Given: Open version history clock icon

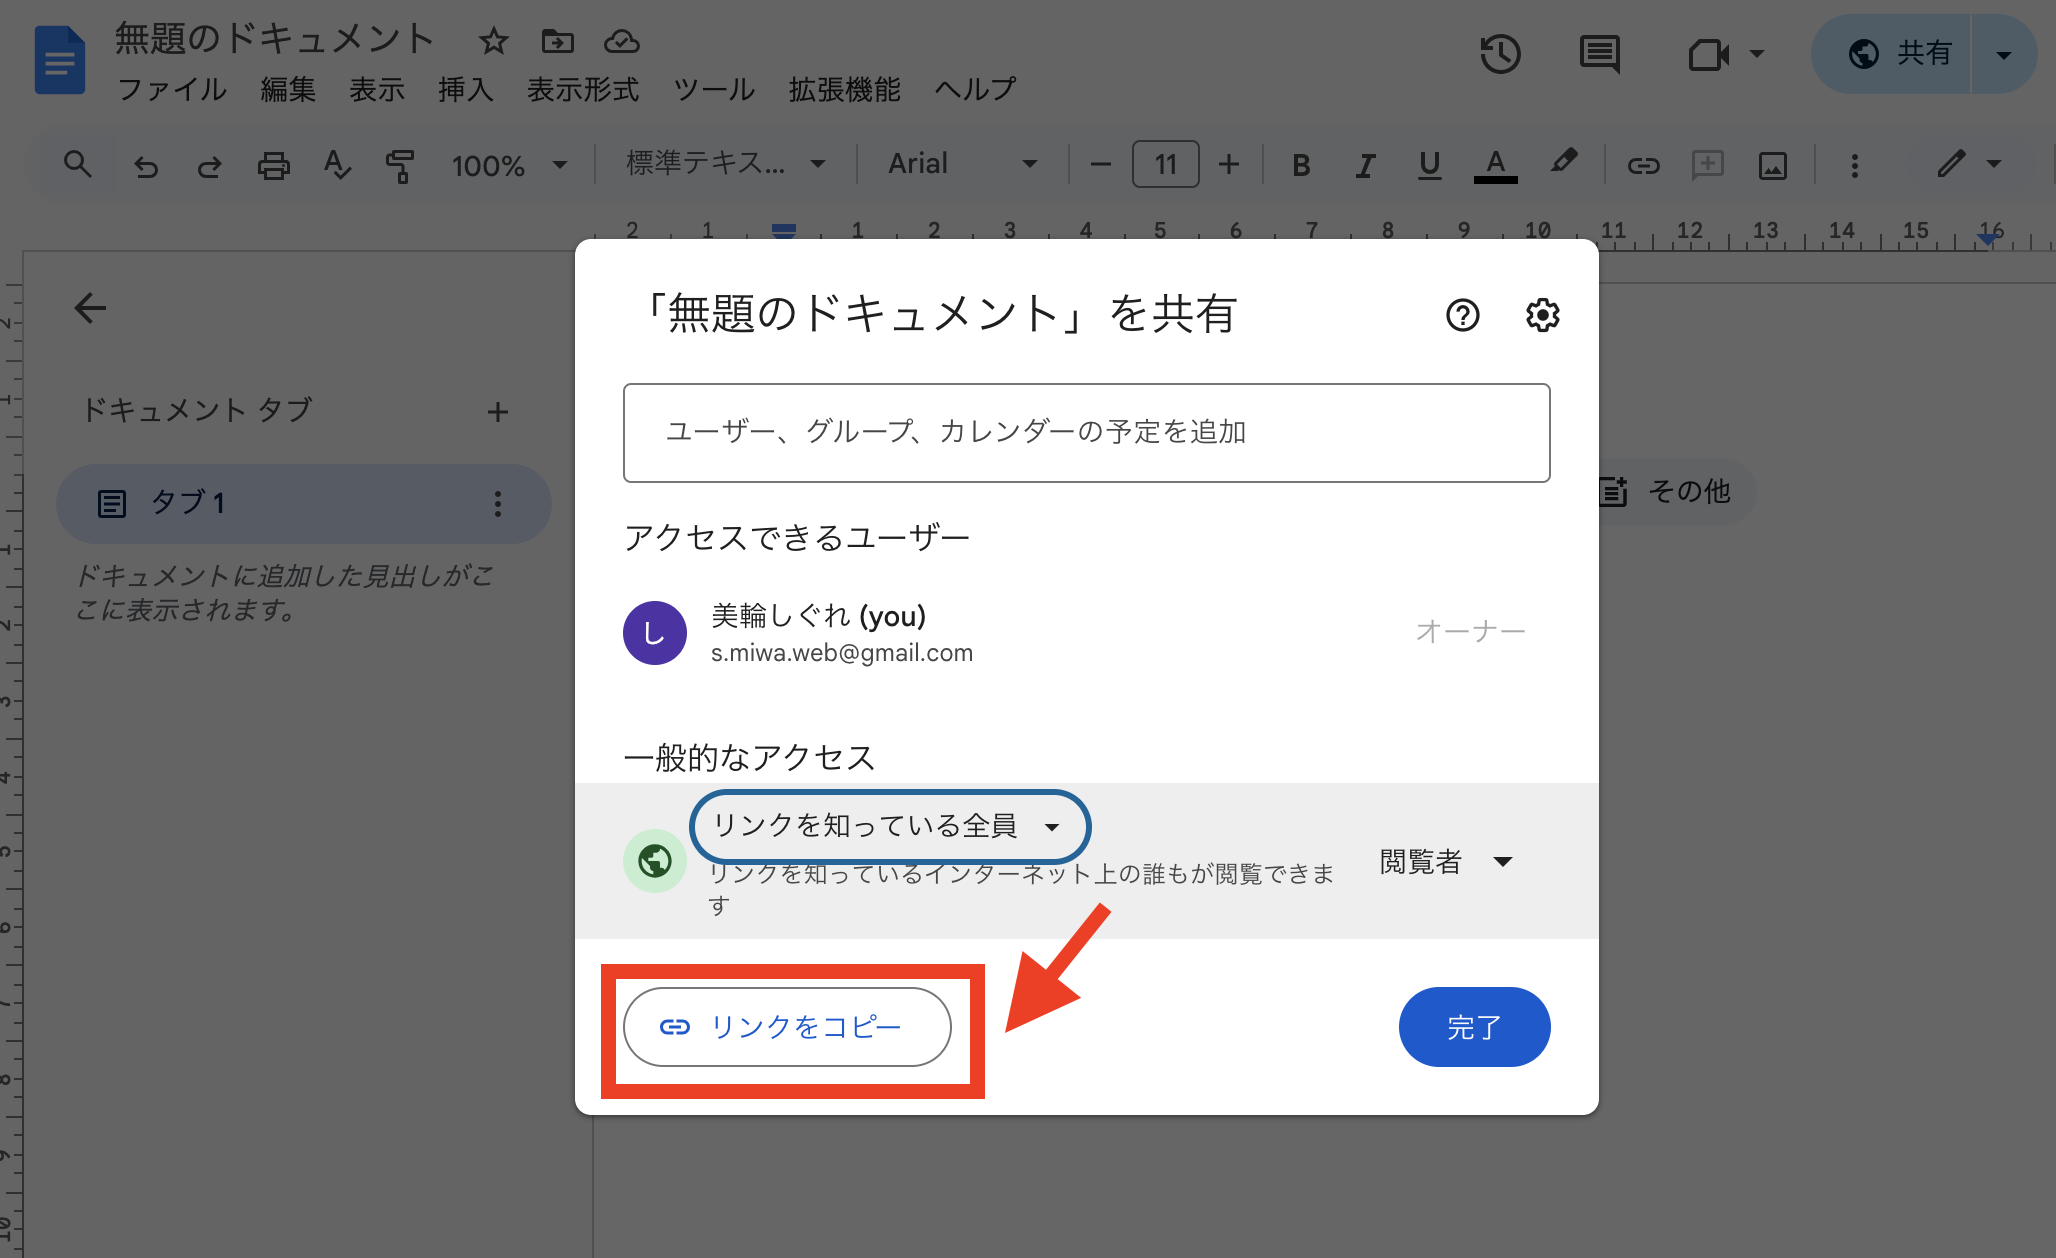Looking at the screenshot, I should pyautogui.click(x=1500, y=54).
